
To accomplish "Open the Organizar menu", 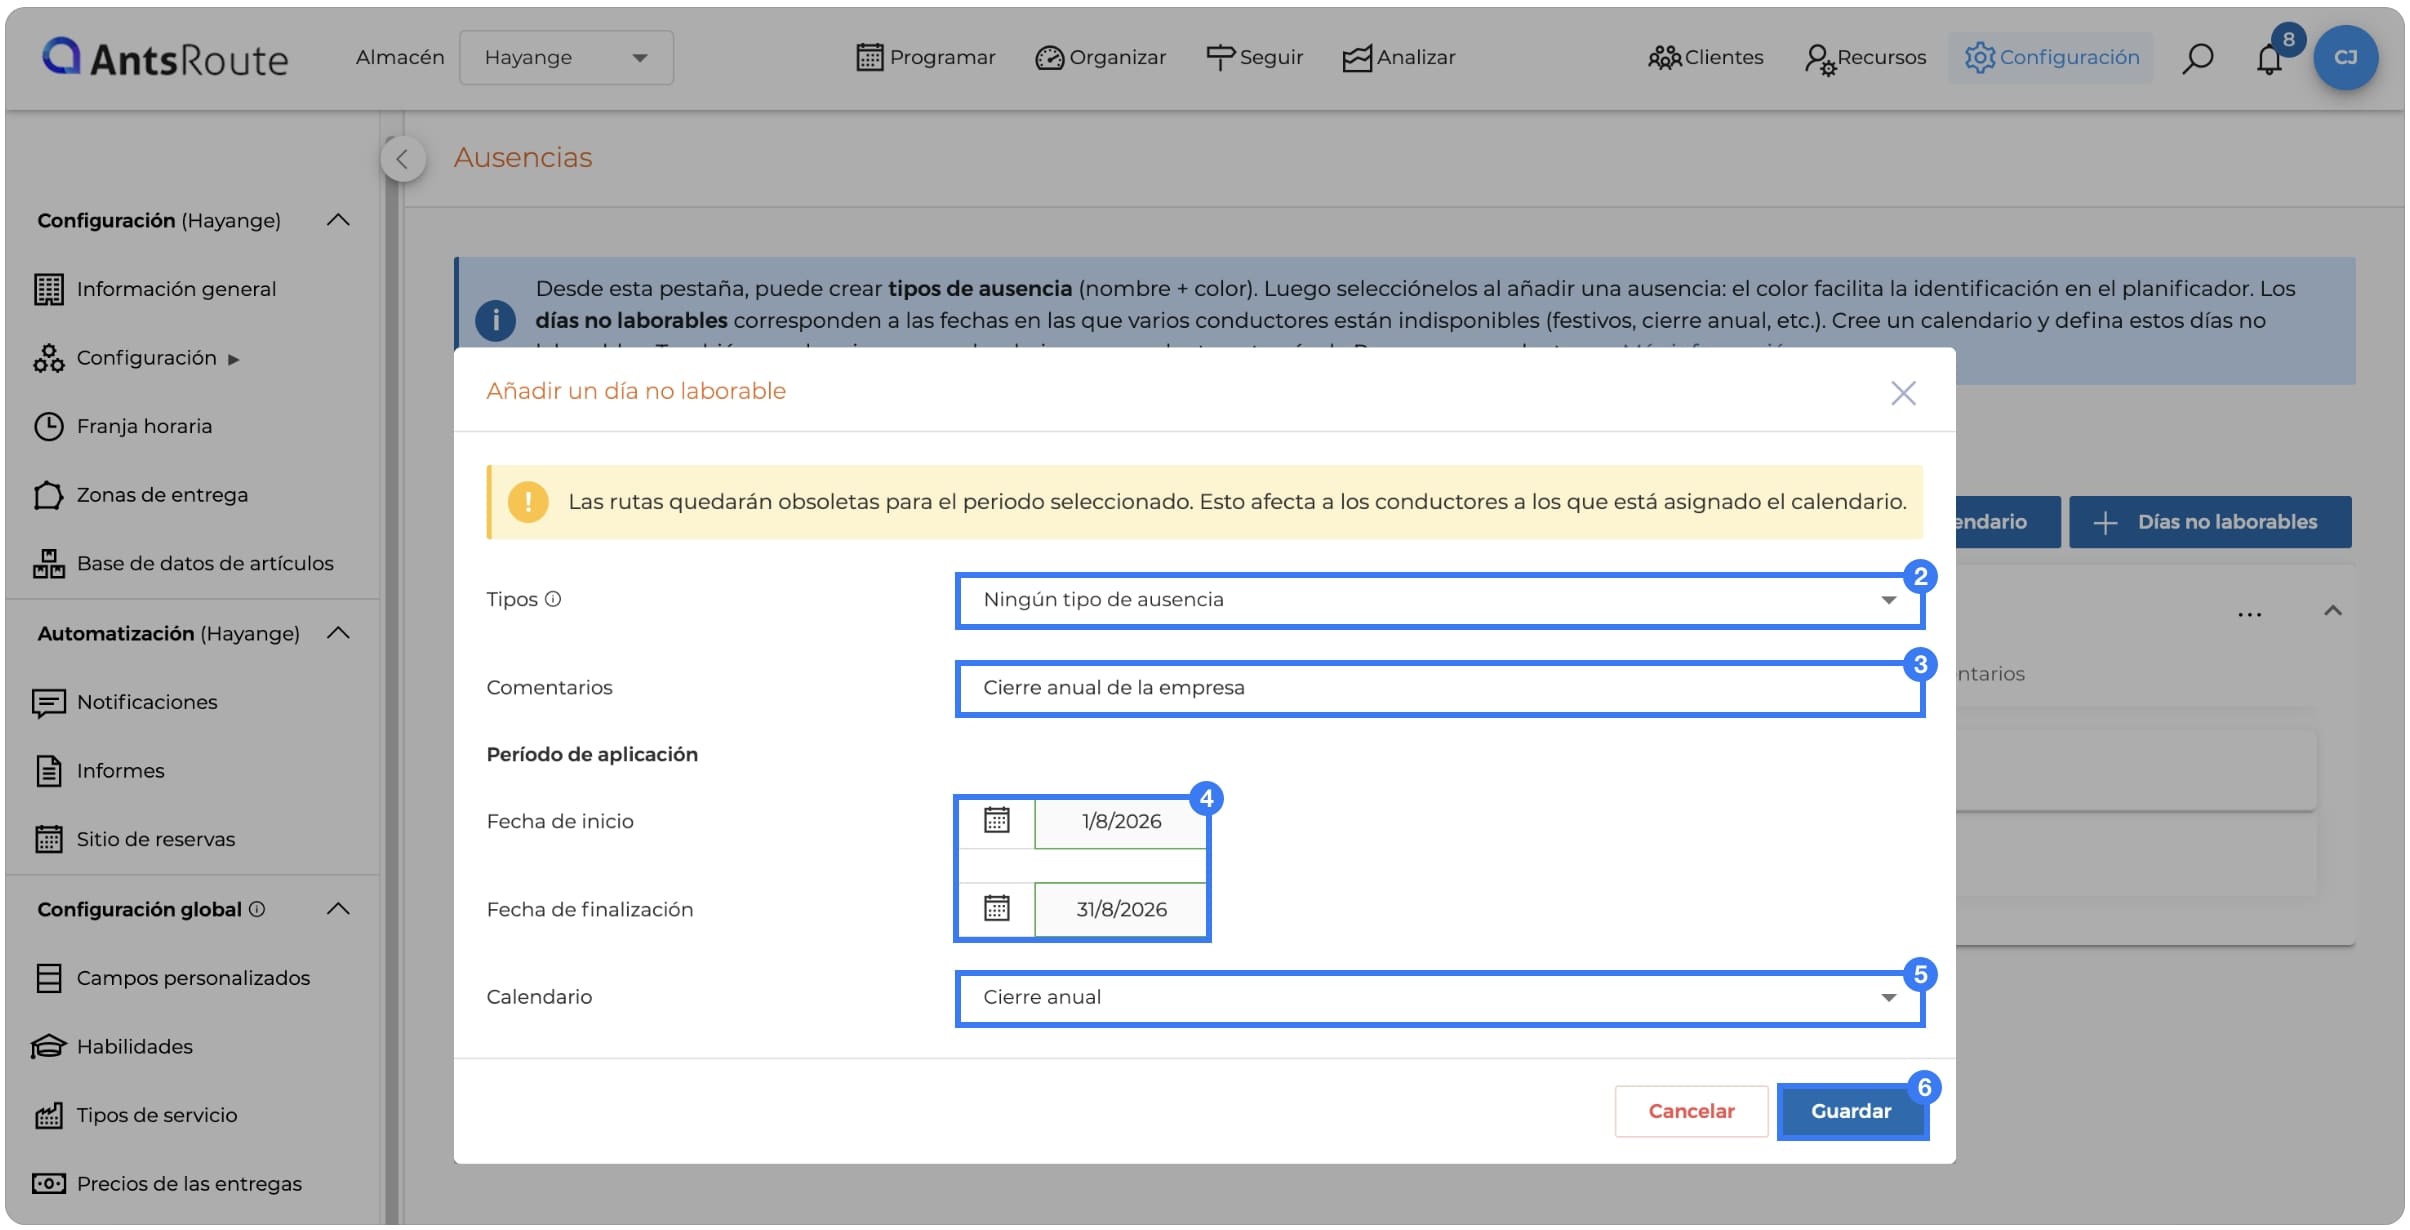I will point(1101,58).
